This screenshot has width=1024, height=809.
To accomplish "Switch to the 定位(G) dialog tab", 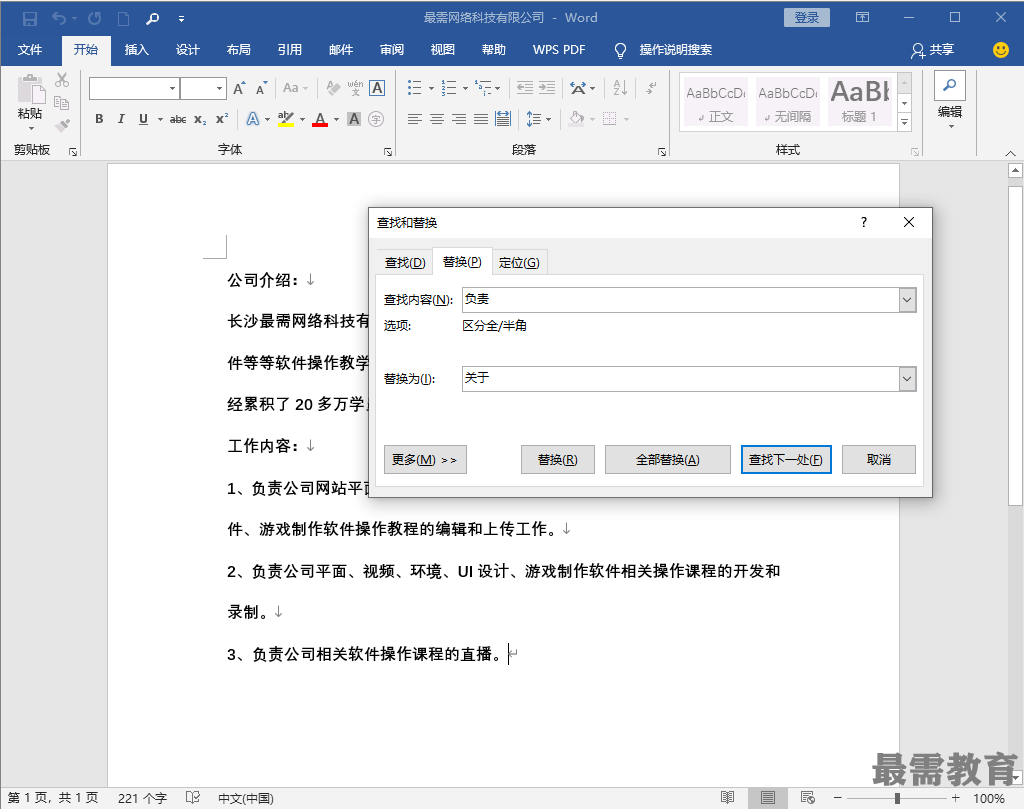I will pos(519,262).
